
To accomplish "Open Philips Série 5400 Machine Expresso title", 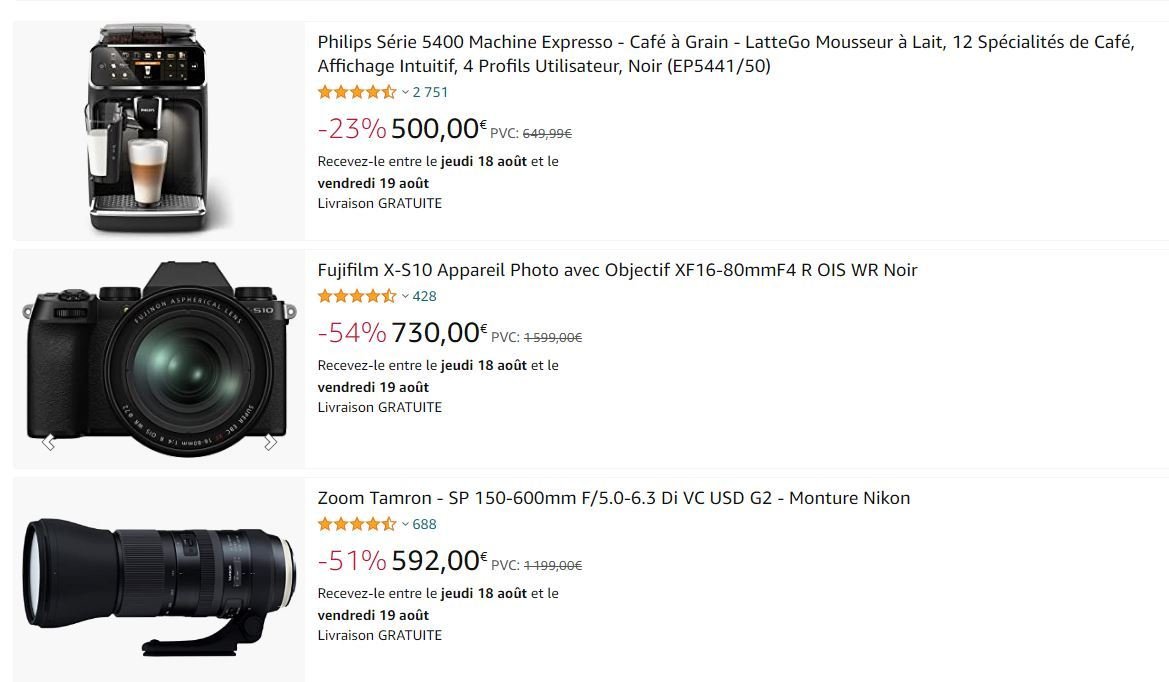I will click(726, 54).
